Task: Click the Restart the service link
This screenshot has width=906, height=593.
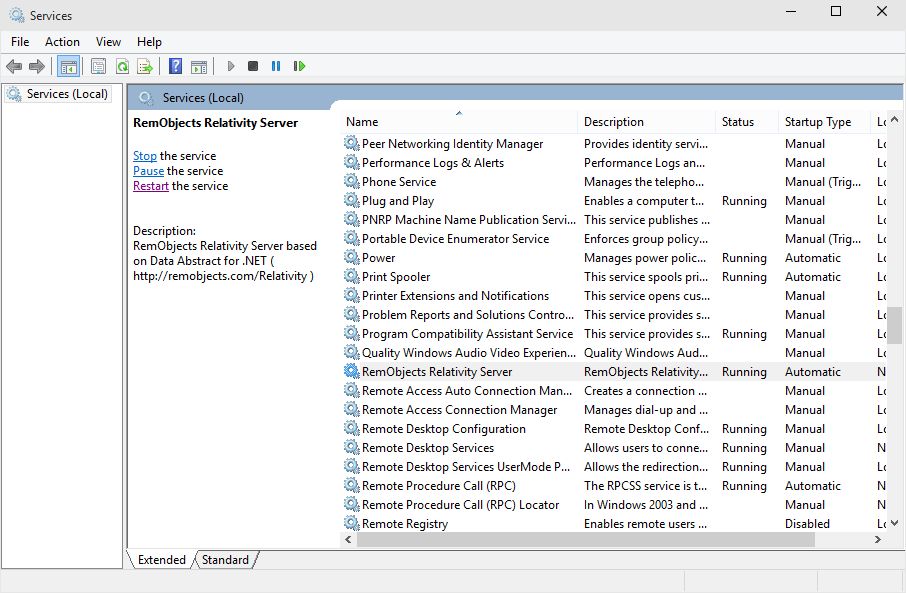Action: pos(151,186)
